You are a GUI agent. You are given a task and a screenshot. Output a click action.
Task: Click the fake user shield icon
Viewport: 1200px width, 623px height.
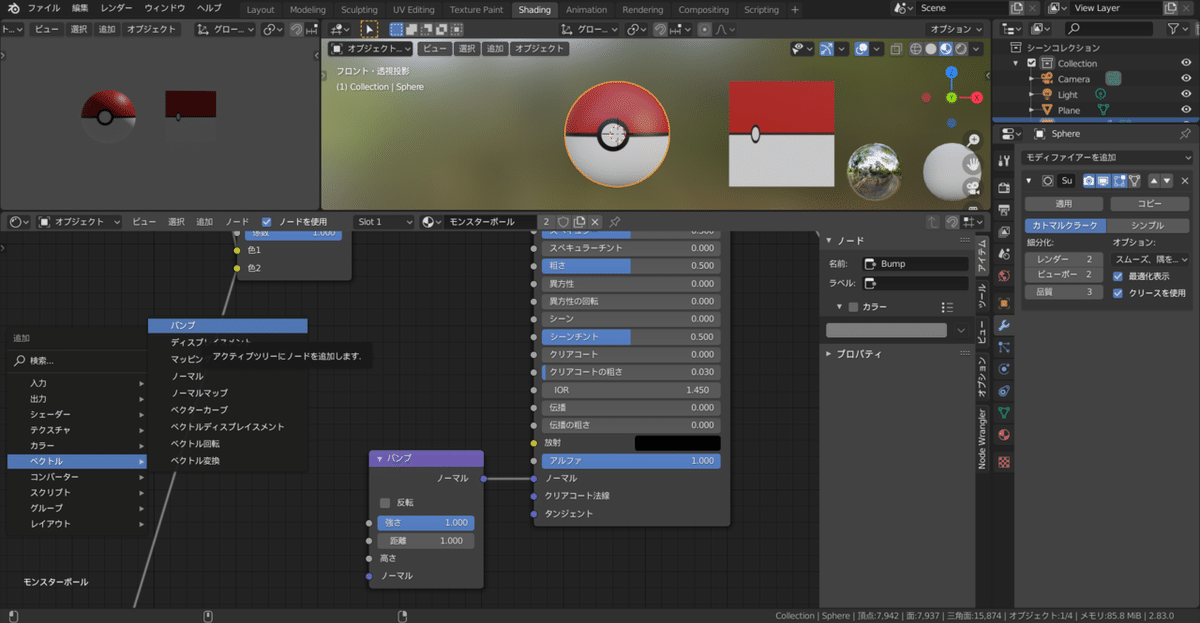[563, 221]
